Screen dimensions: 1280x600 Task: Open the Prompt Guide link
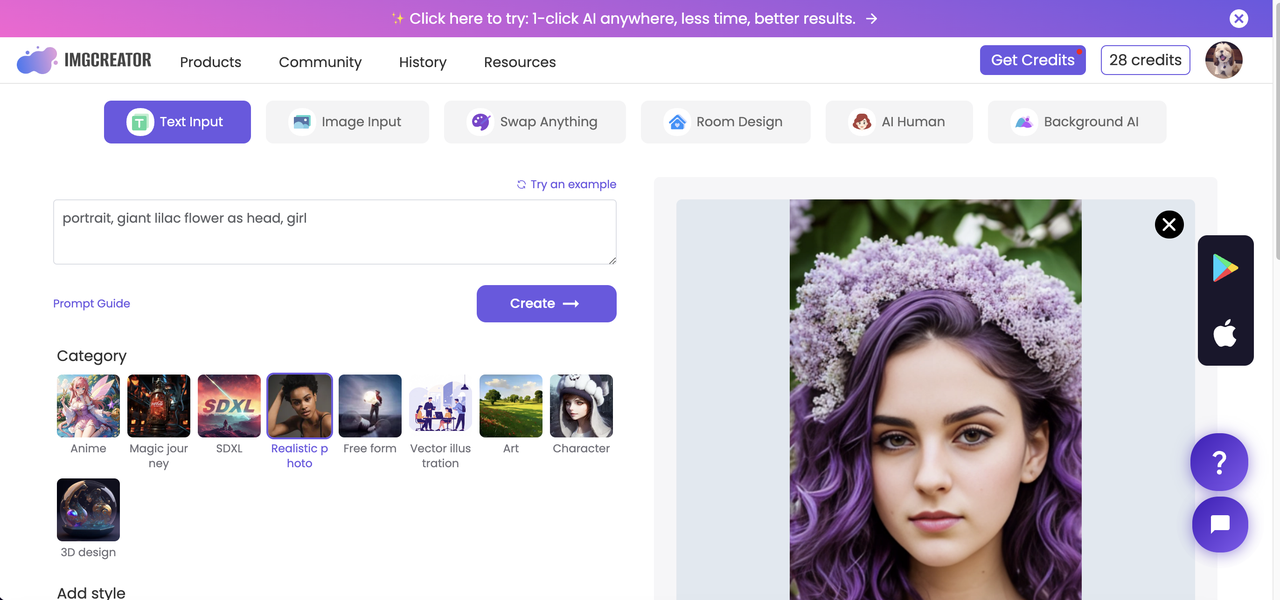(x=92, y=303)
